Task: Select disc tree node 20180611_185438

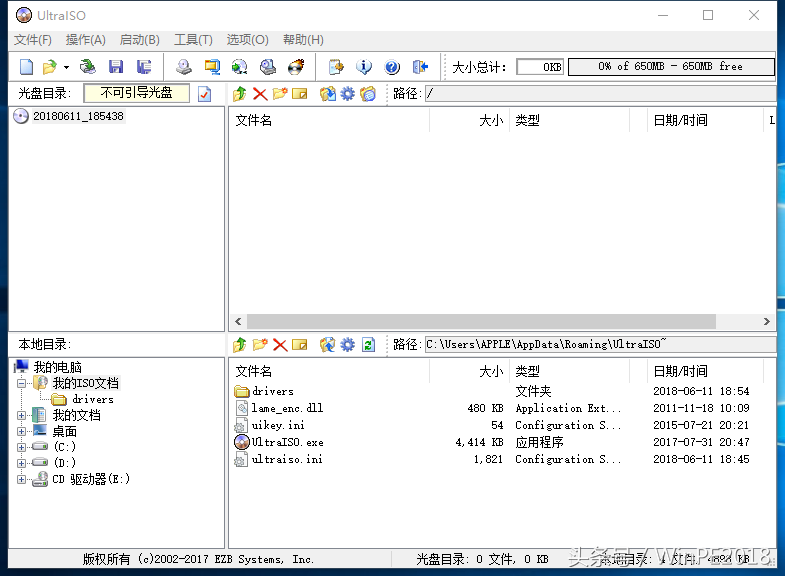Action: (x=78, y=116)
